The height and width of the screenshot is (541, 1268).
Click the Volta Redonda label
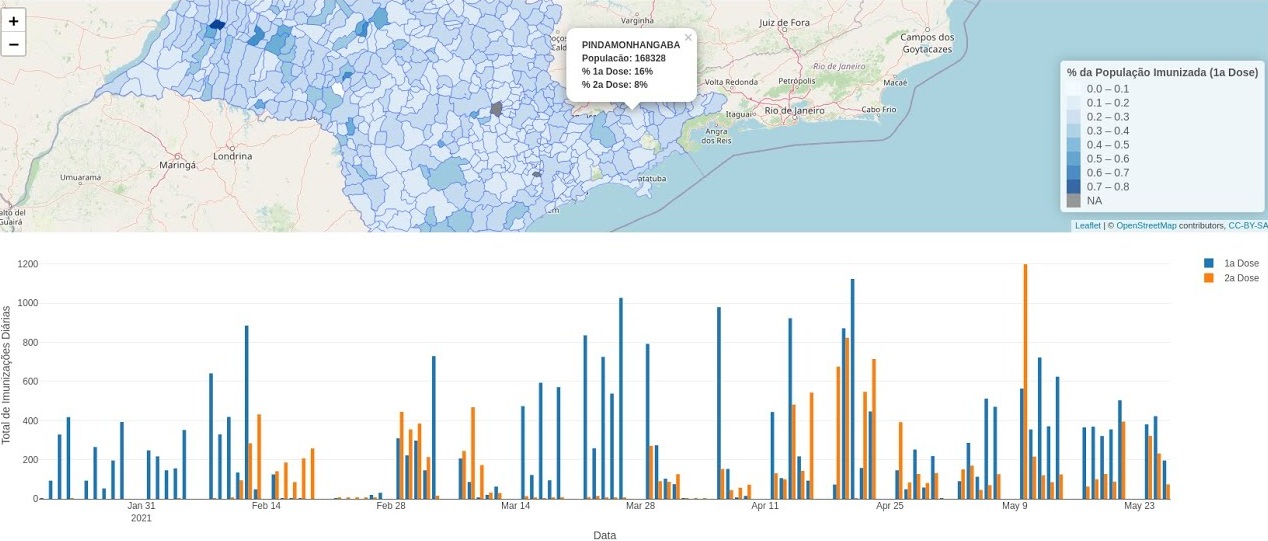tap(731, 82)
